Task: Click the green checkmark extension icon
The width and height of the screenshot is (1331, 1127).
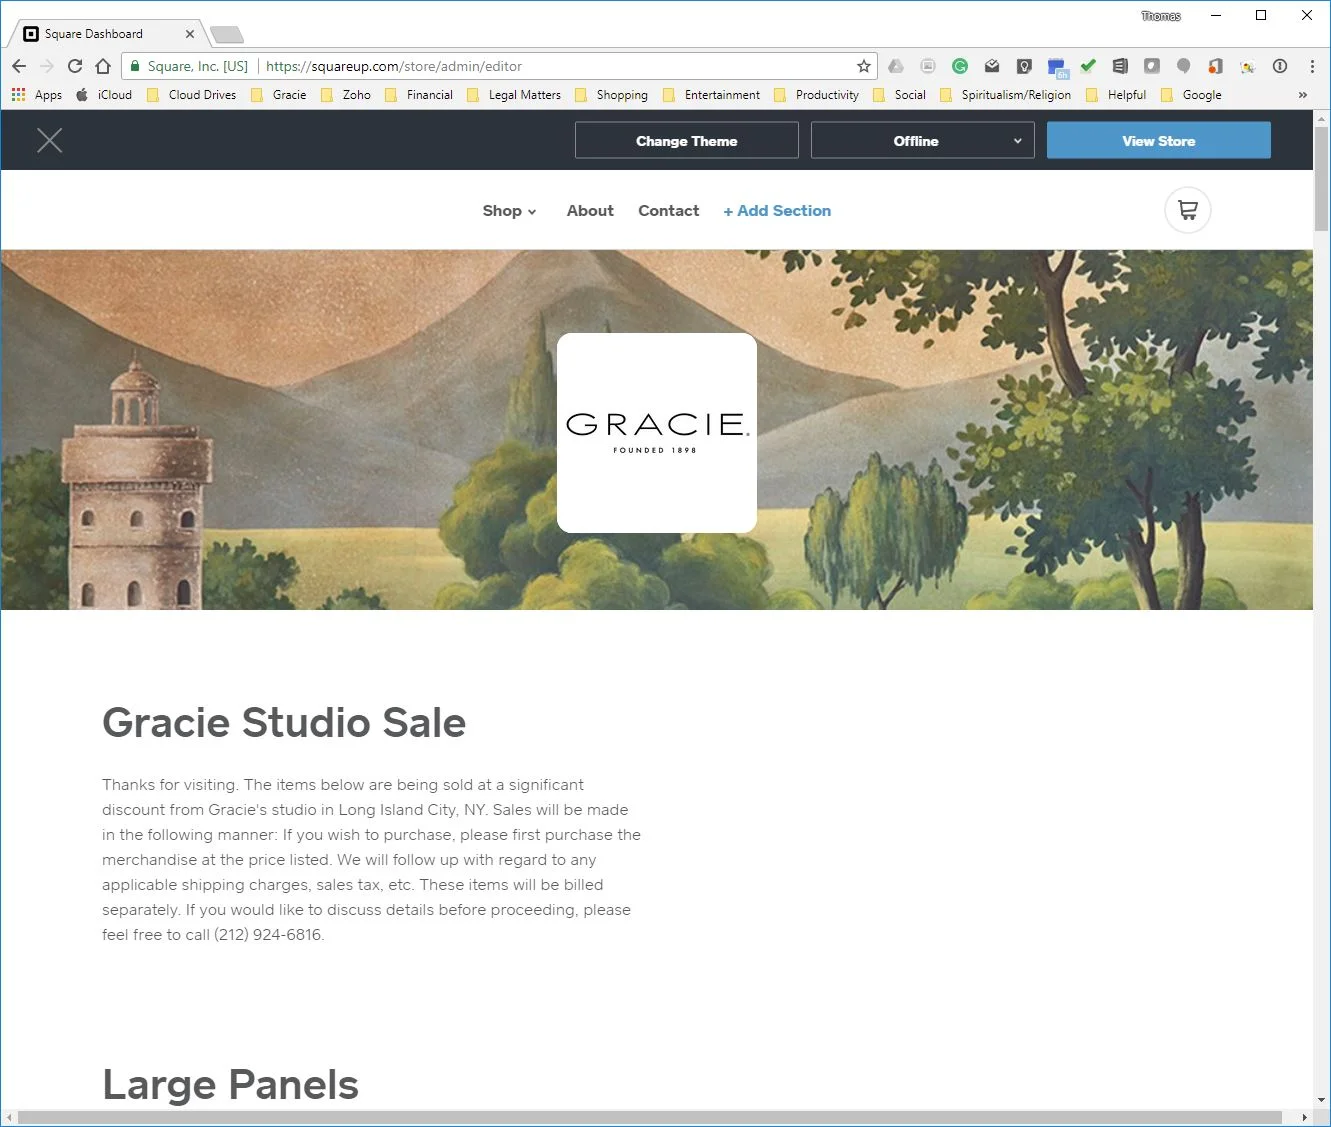Action: pos(1088,66)
